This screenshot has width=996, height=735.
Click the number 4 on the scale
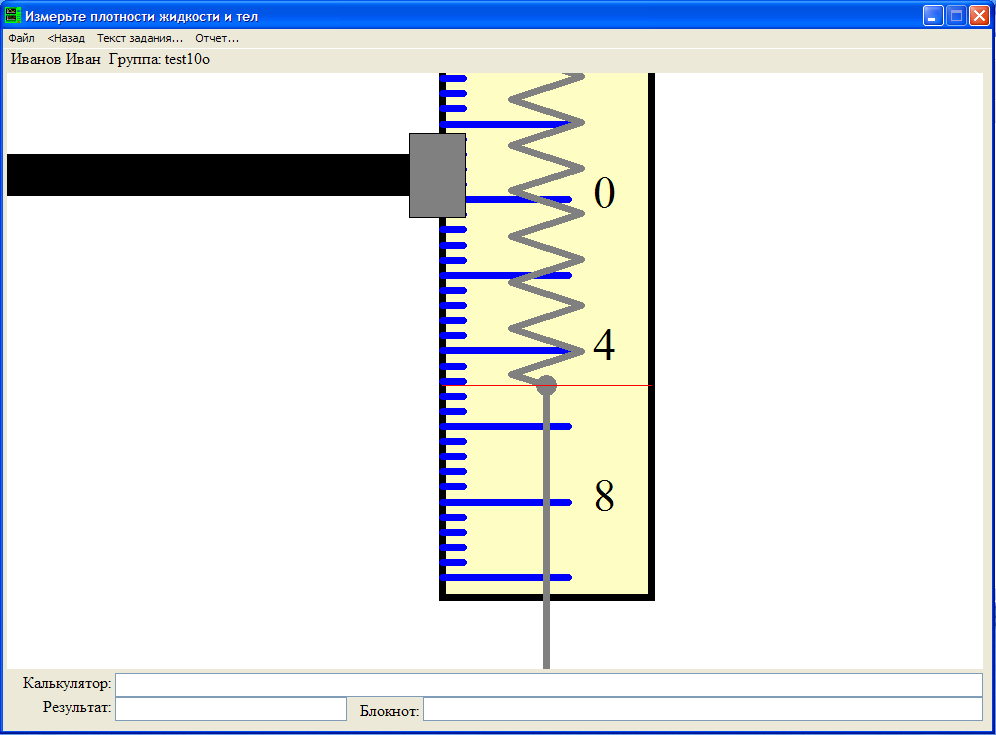604,345
